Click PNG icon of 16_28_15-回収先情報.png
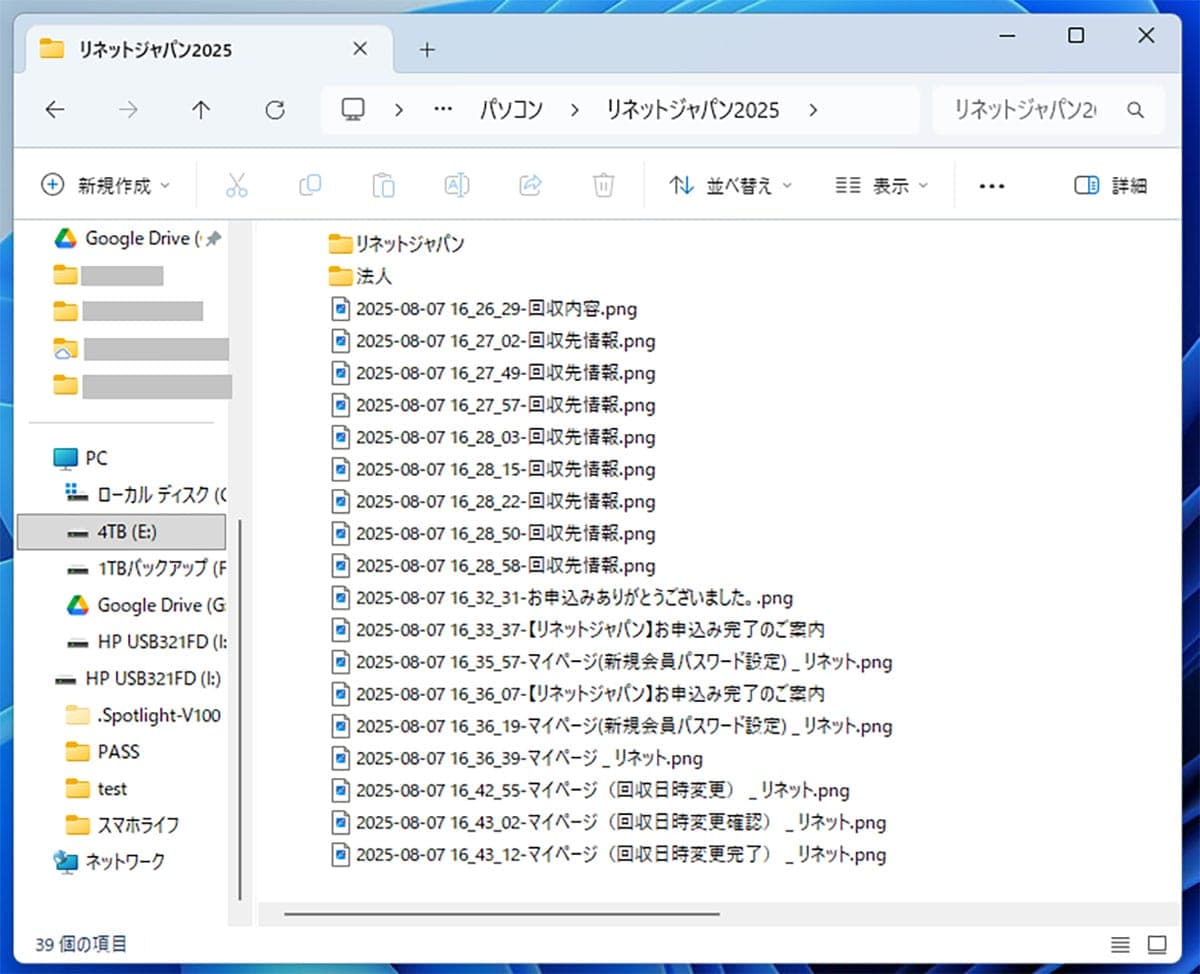 [x=341, y=469]
